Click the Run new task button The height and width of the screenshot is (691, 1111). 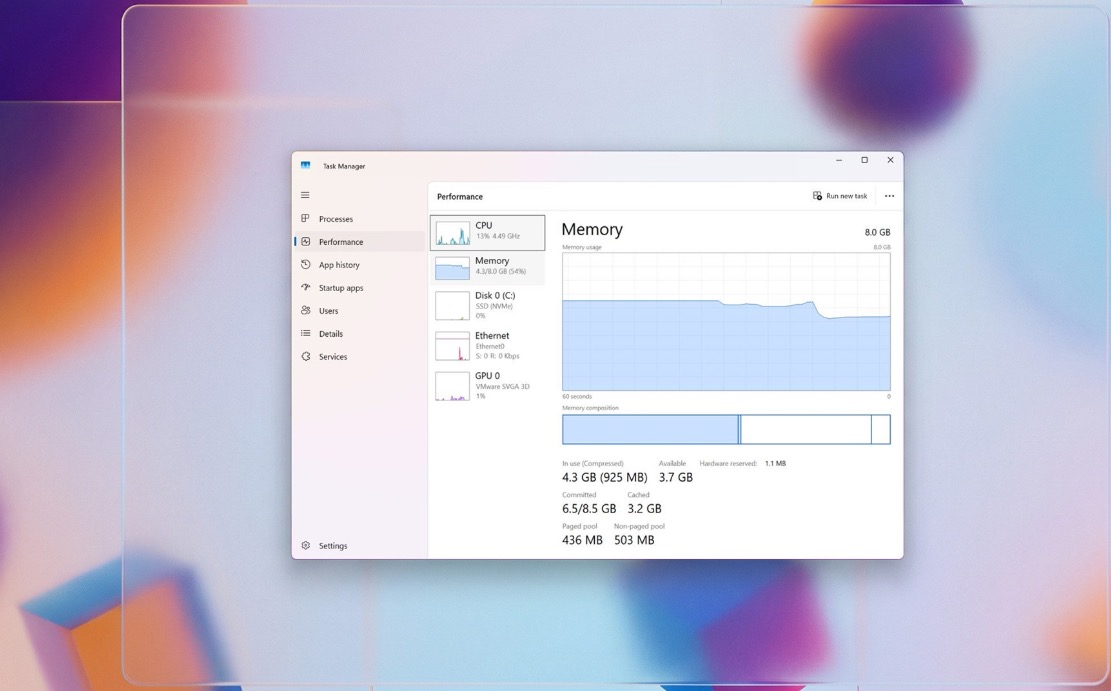pos(840,196)
